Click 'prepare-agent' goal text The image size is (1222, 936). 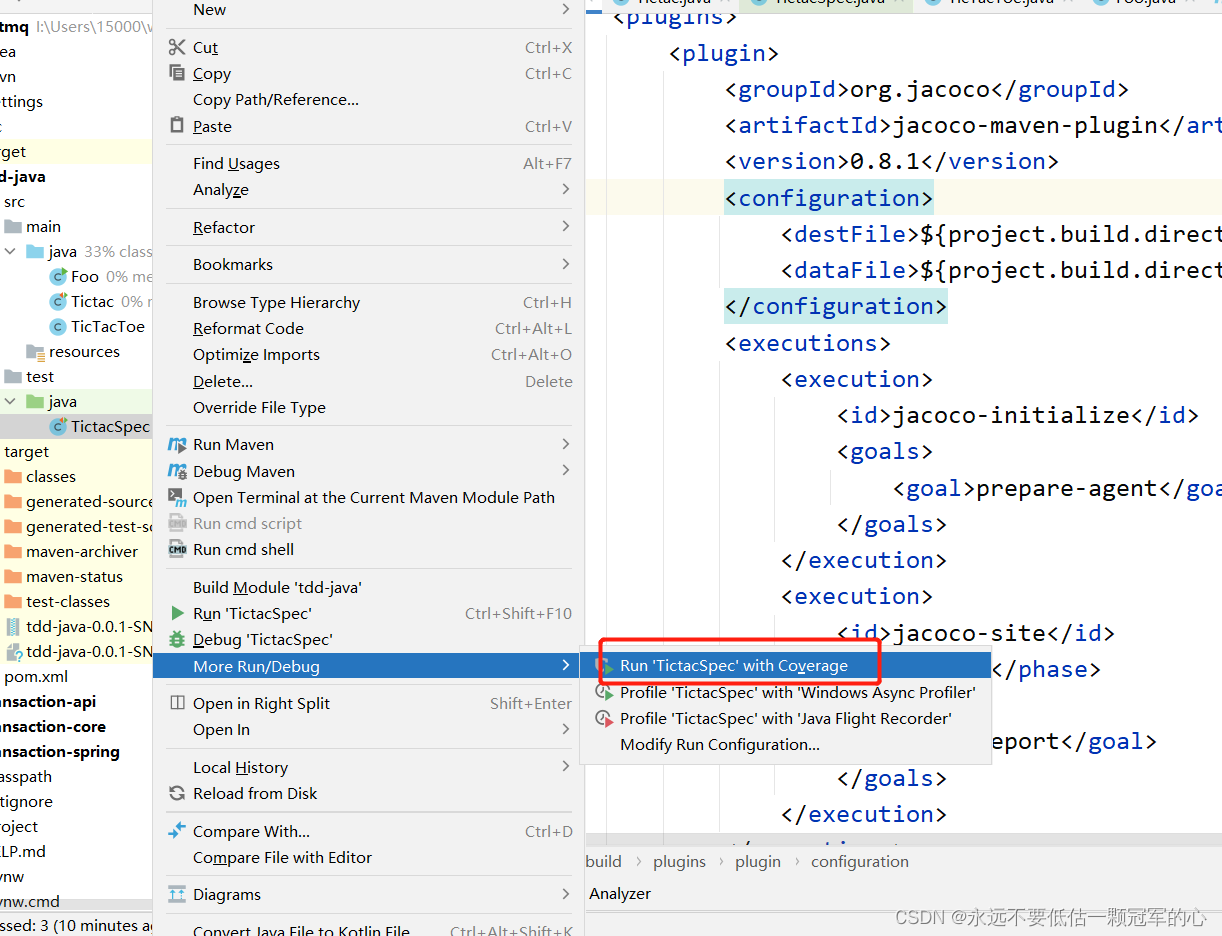(1067, 488)
